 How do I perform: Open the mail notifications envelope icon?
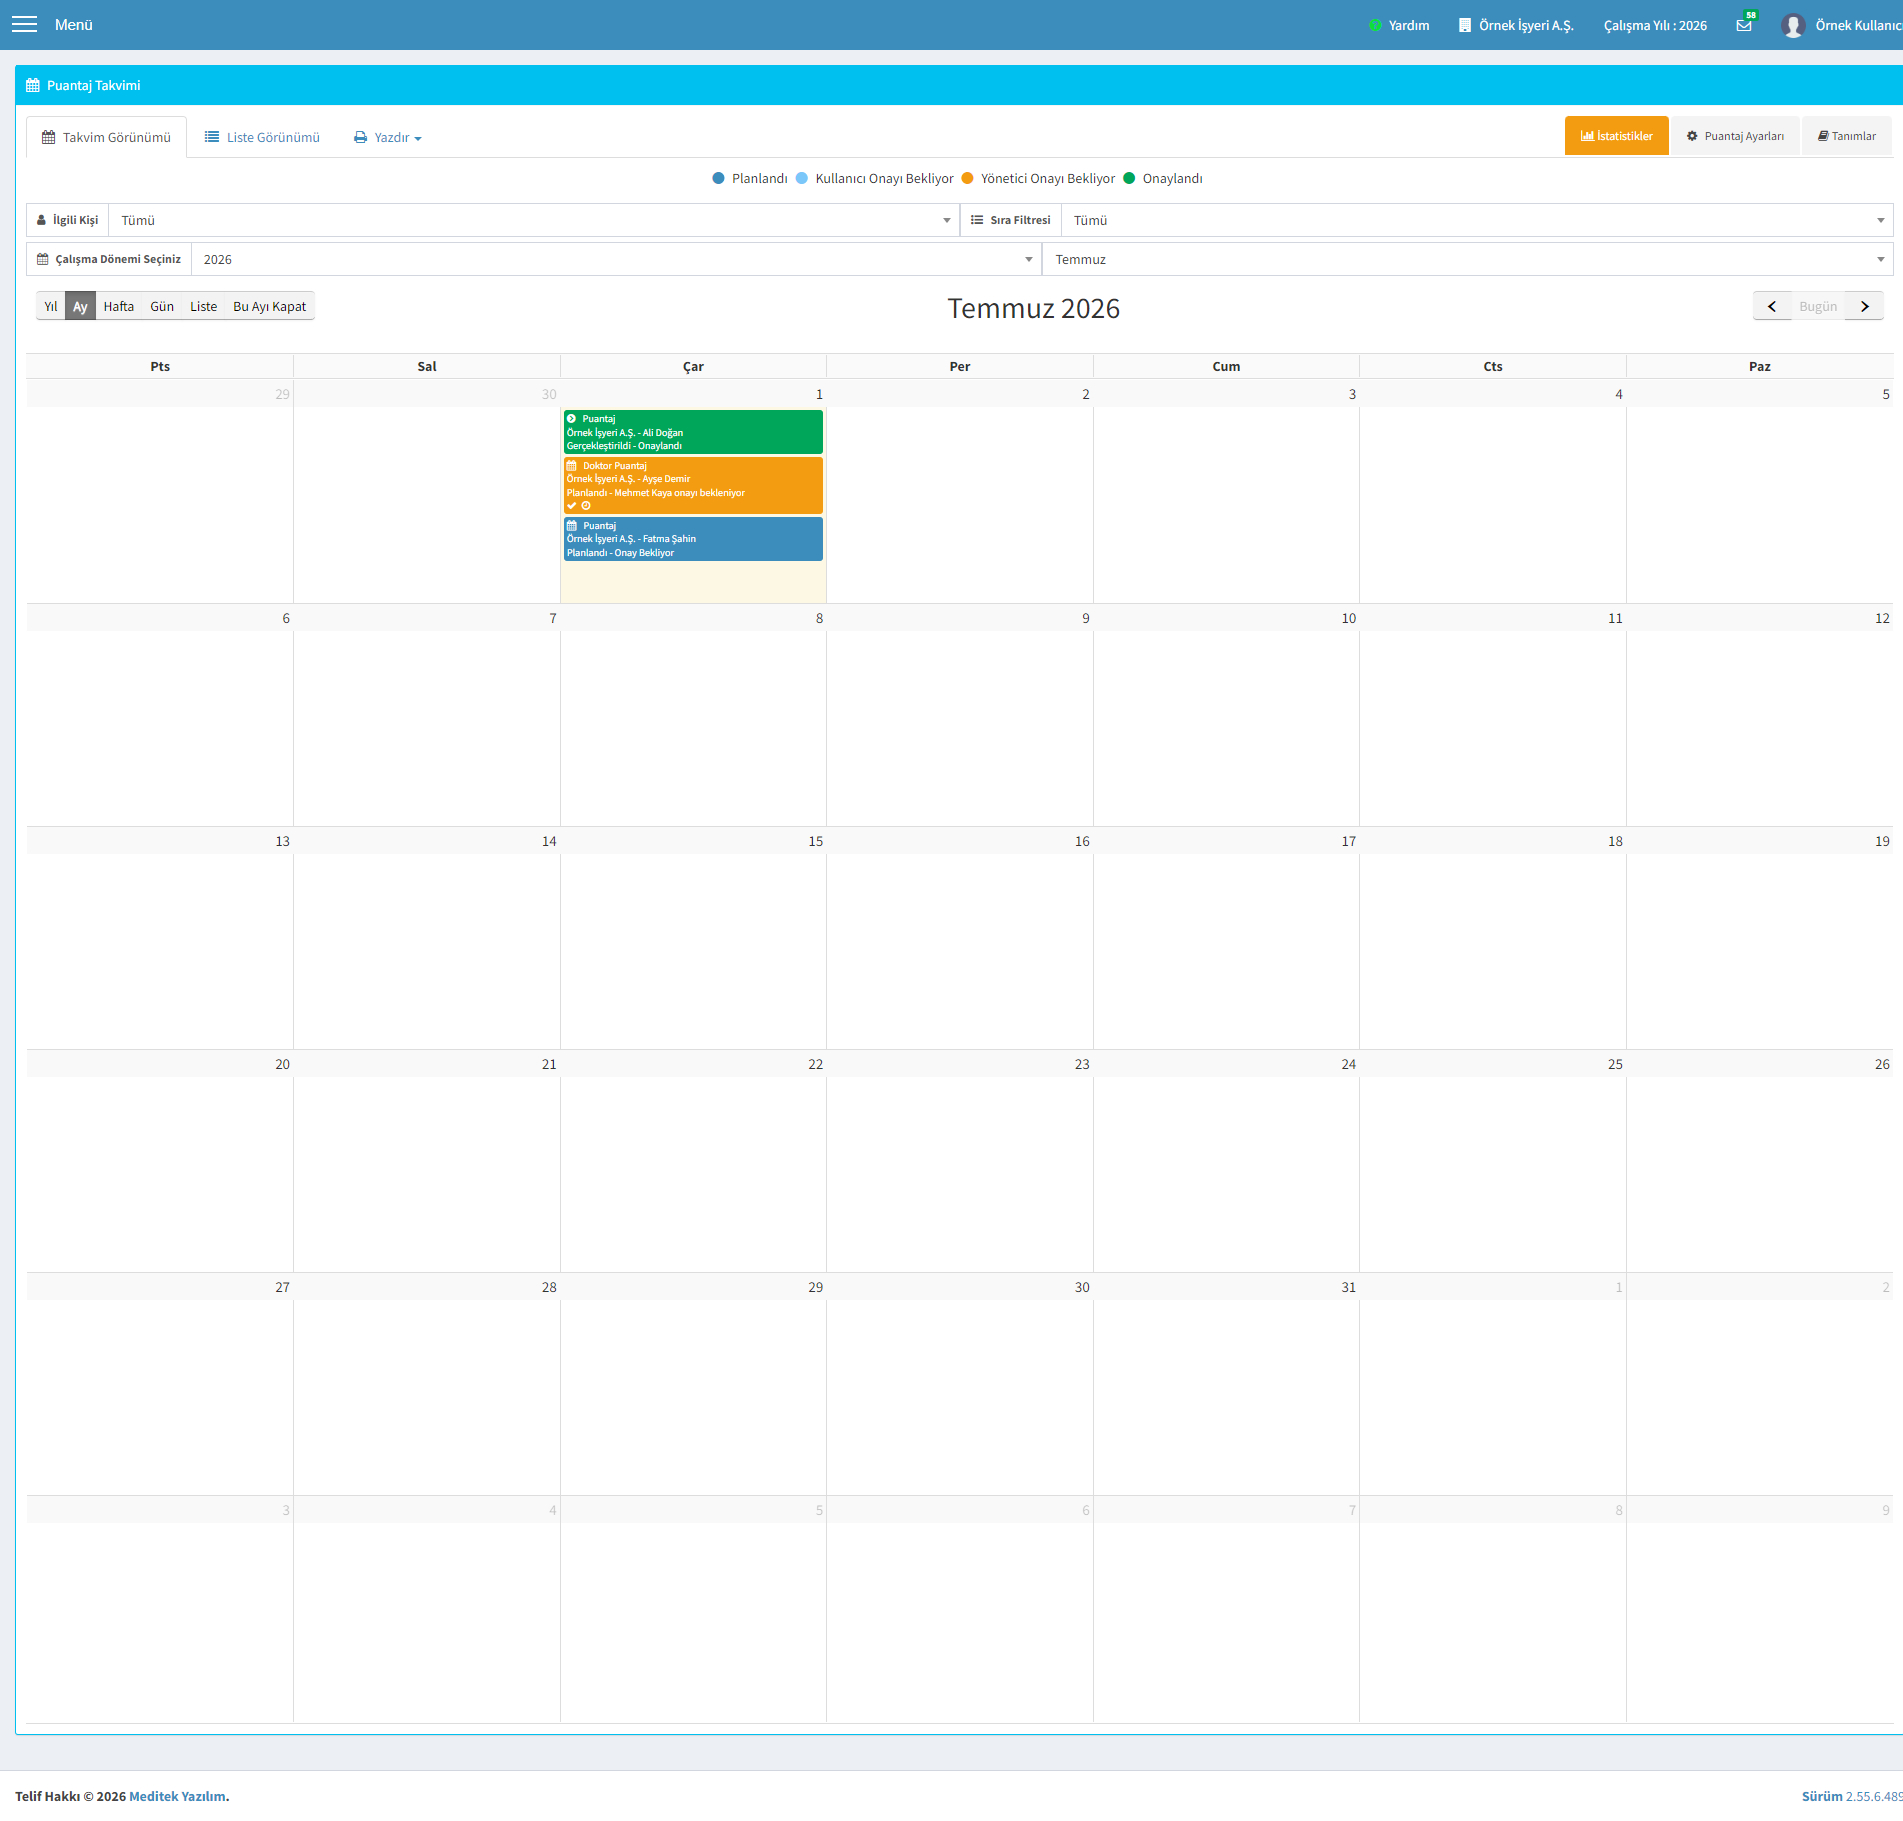(1744, 25)
